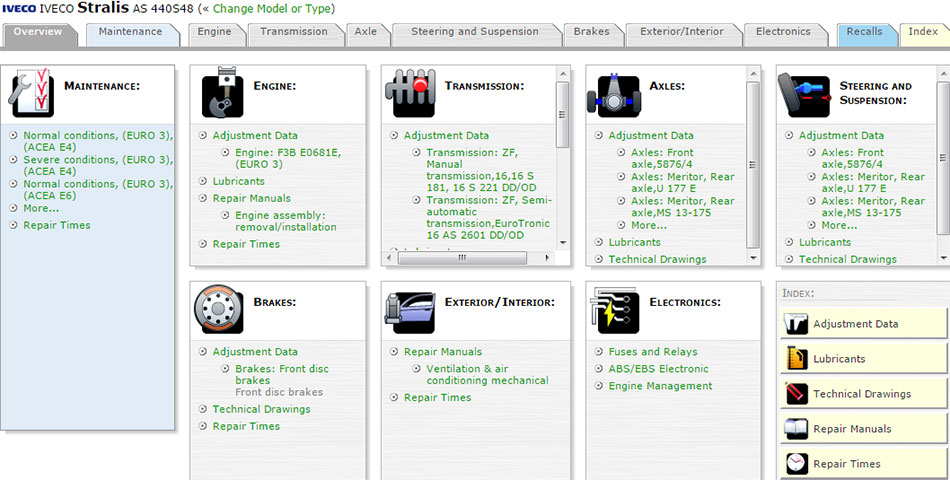
Task: Click the Steering and Suspension icon
Action: pyautogui.click(x=804, y=95)
